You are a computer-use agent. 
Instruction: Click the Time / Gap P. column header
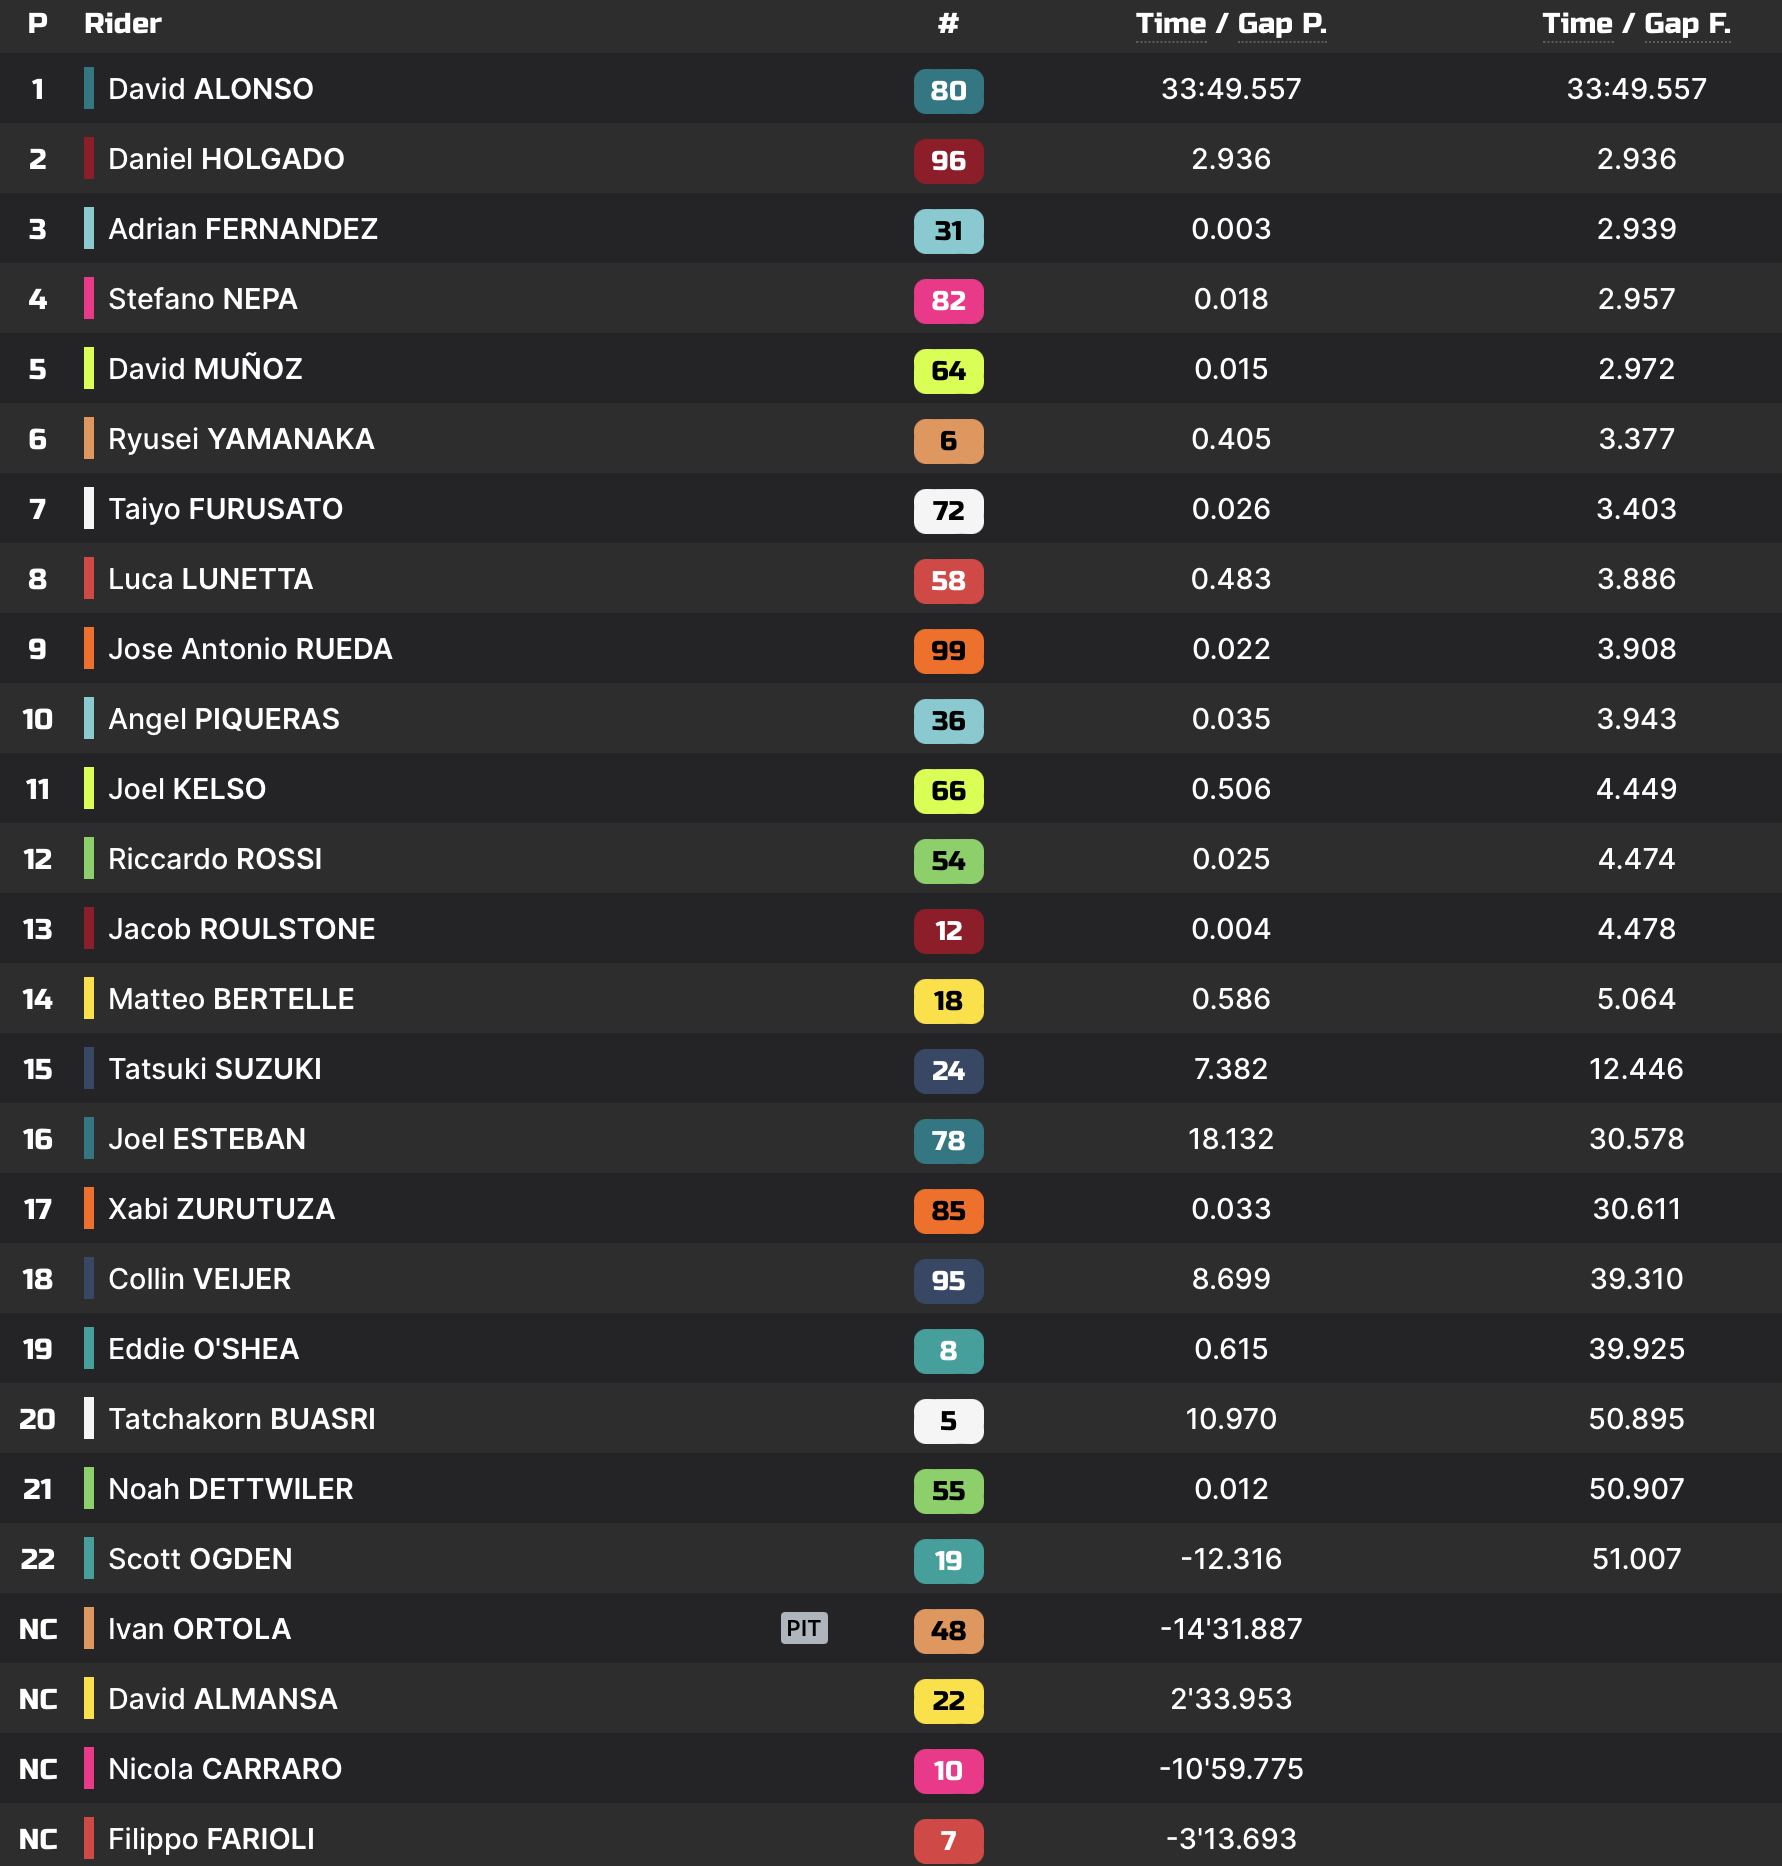tap(1231, 24)
